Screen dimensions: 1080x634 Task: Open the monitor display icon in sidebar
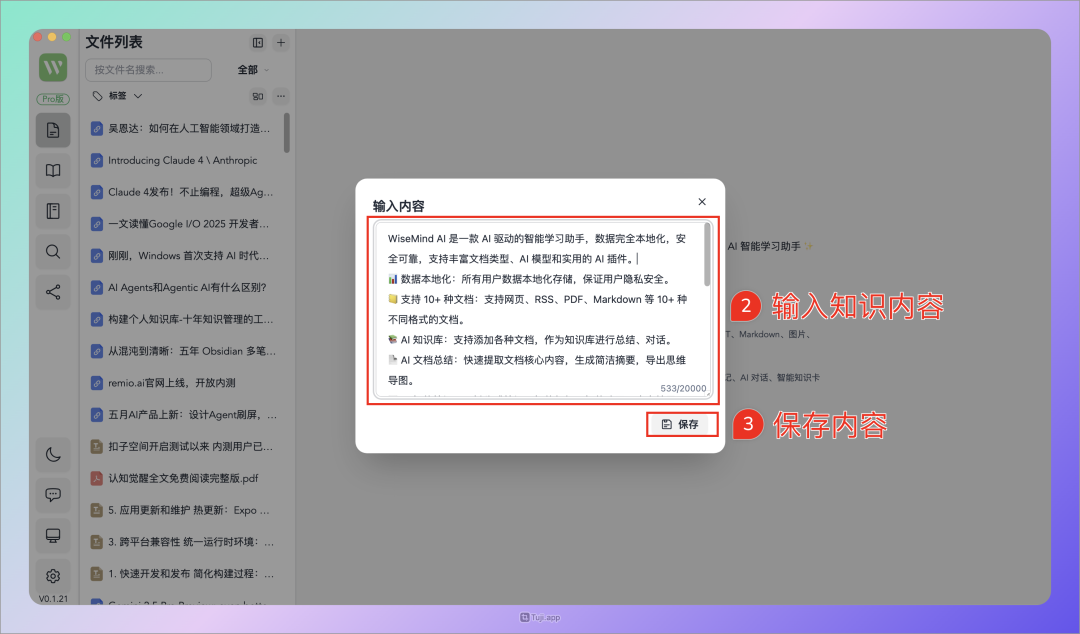(53, 535)
